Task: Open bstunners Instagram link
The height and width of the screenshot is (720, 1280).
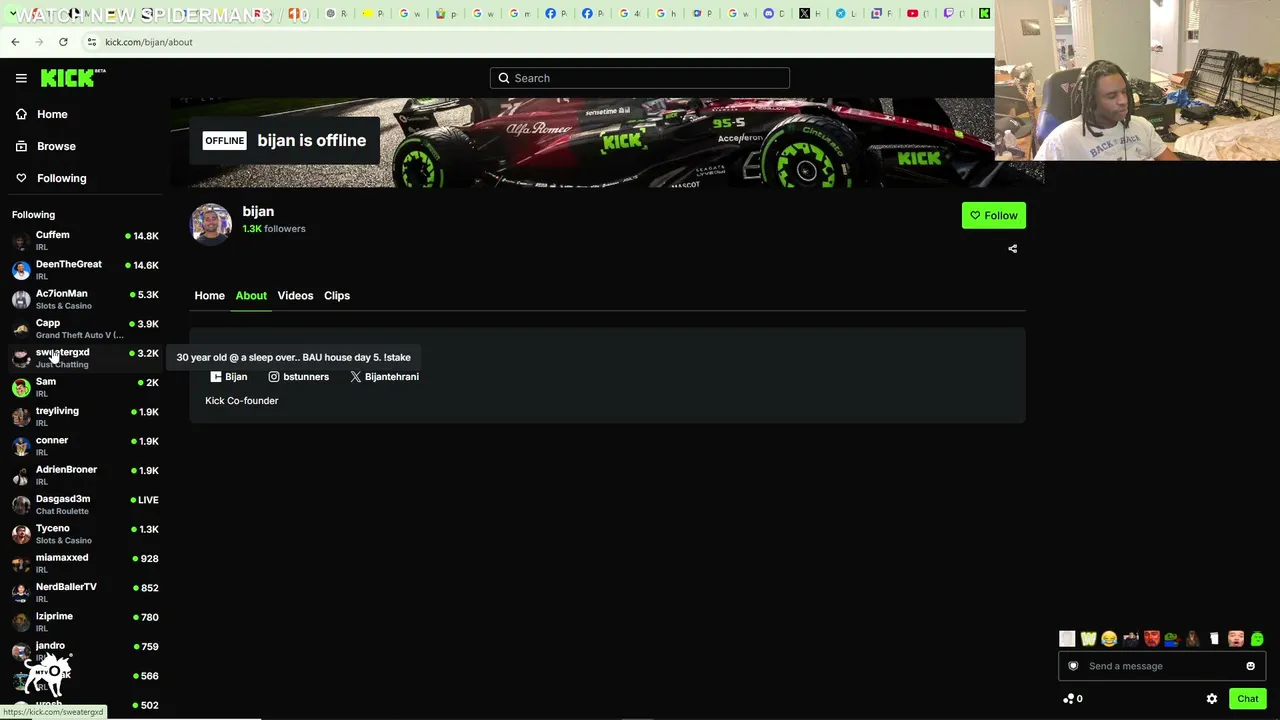Action: pyautogui.click(x=298, y=377)
